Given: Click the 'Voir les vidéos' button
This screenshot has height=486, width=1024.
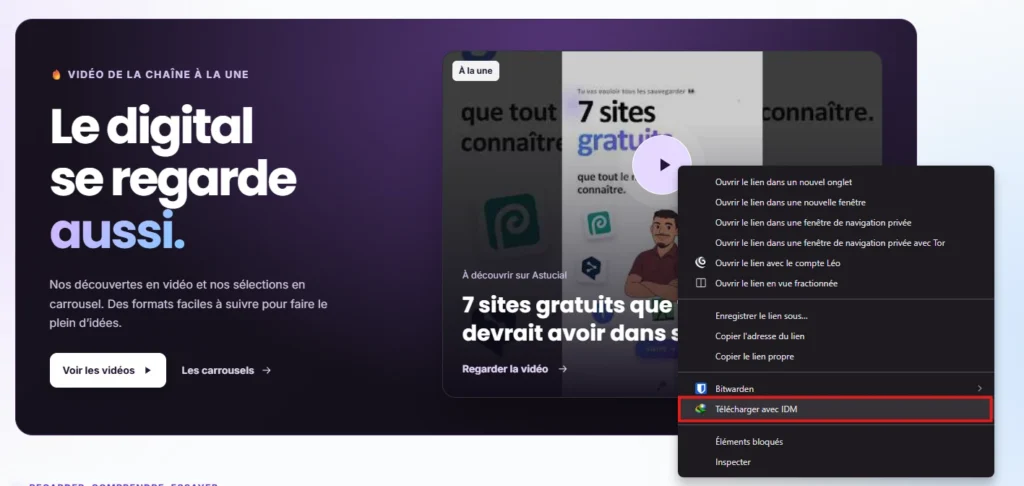Looking at the screenshot, I should (x=108, y=370).
